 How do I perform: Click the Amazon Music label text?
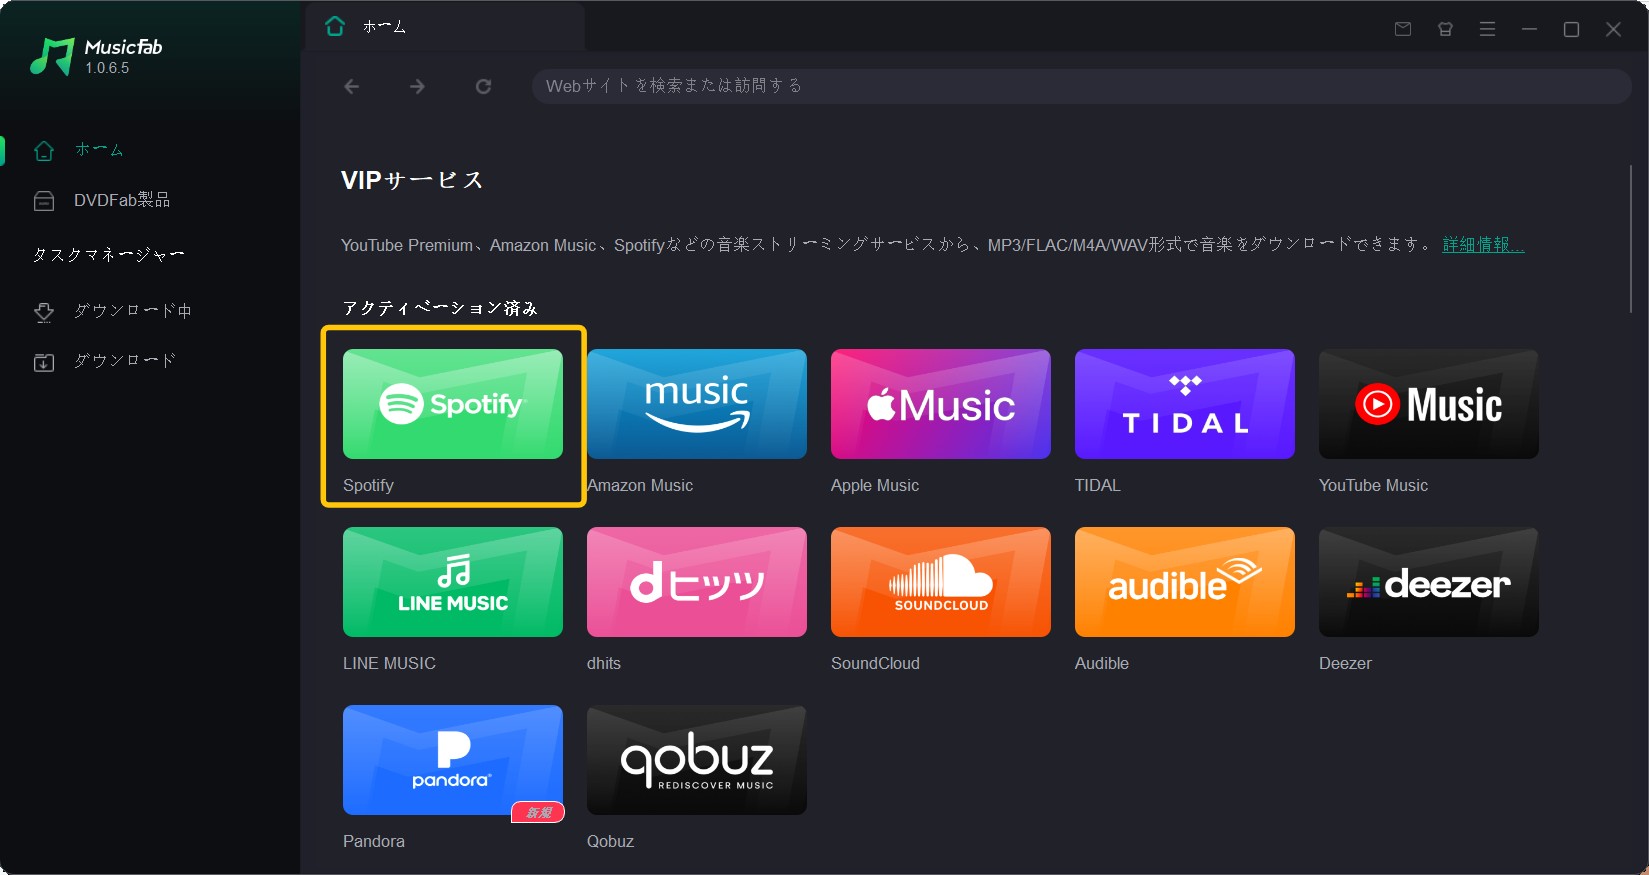640,485
